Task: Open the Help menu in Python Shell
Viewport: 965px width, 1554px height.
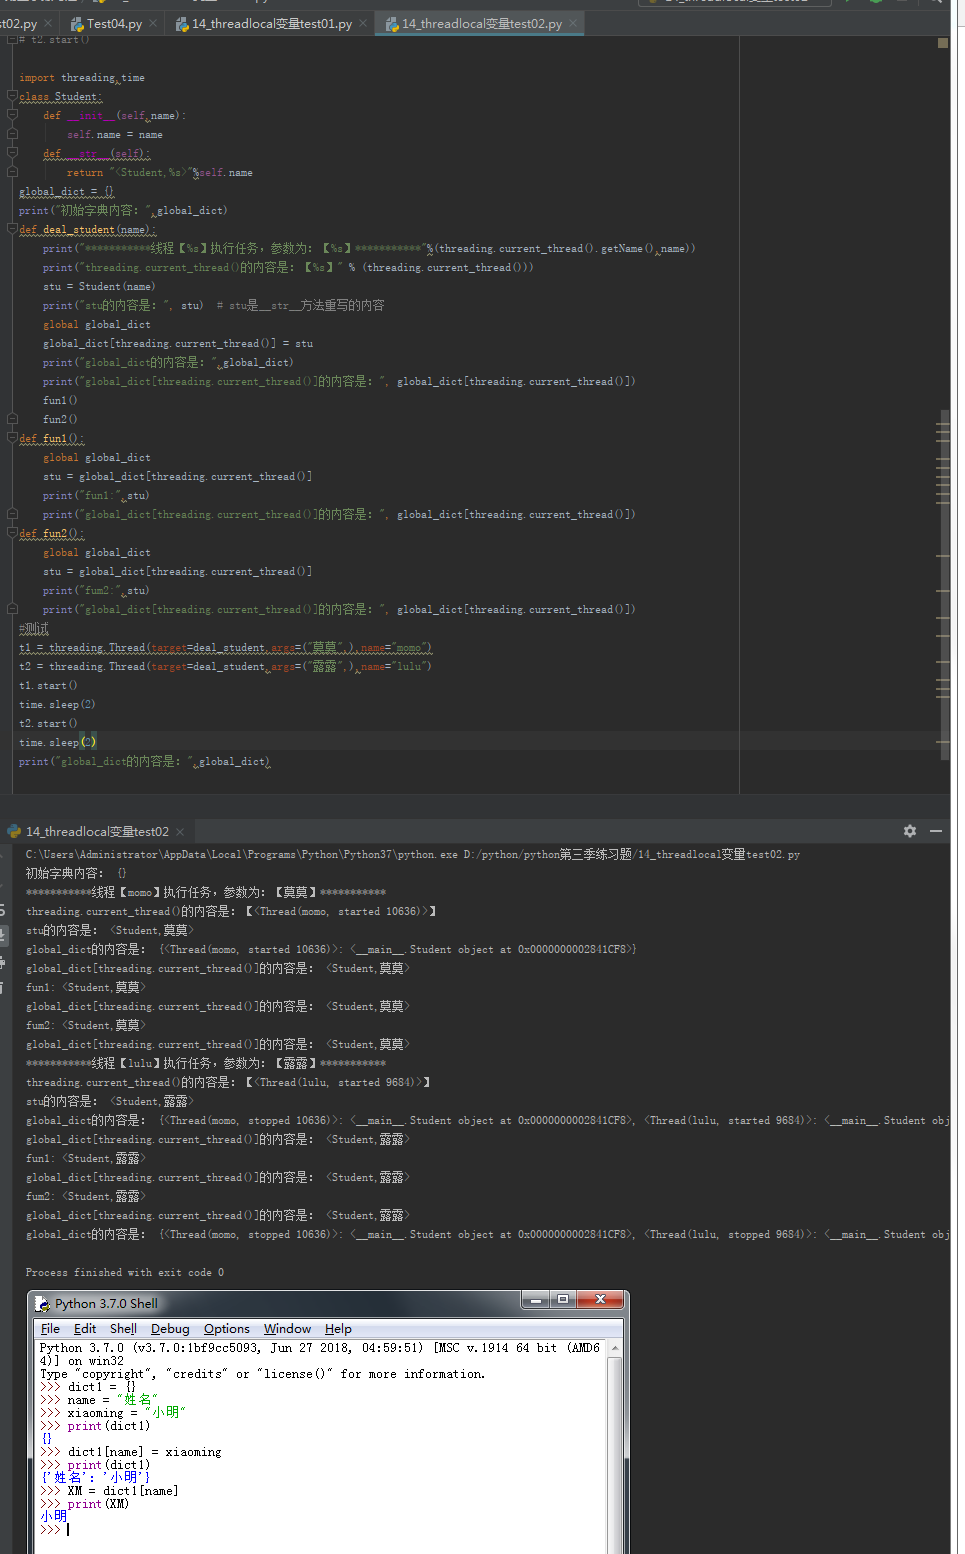Action: tap(338, 1329)
